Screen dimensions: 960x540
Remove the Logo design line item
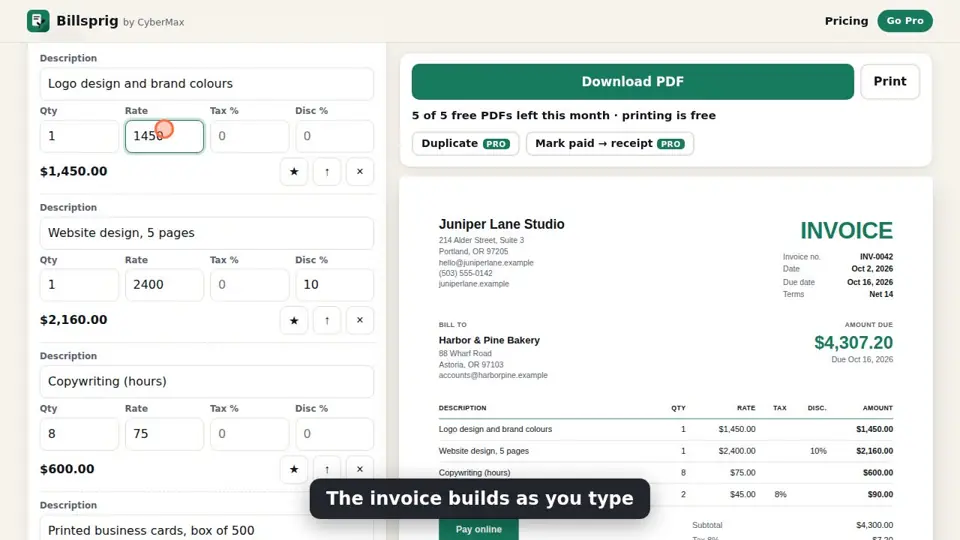360,171
